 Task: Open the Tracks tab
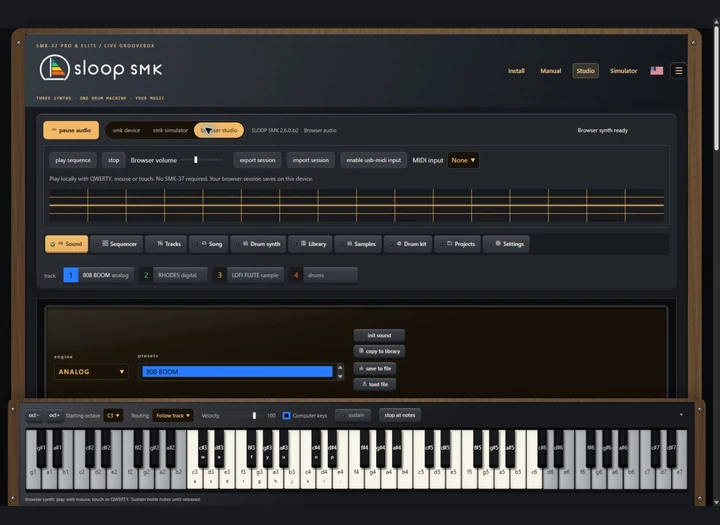point(166,244)
